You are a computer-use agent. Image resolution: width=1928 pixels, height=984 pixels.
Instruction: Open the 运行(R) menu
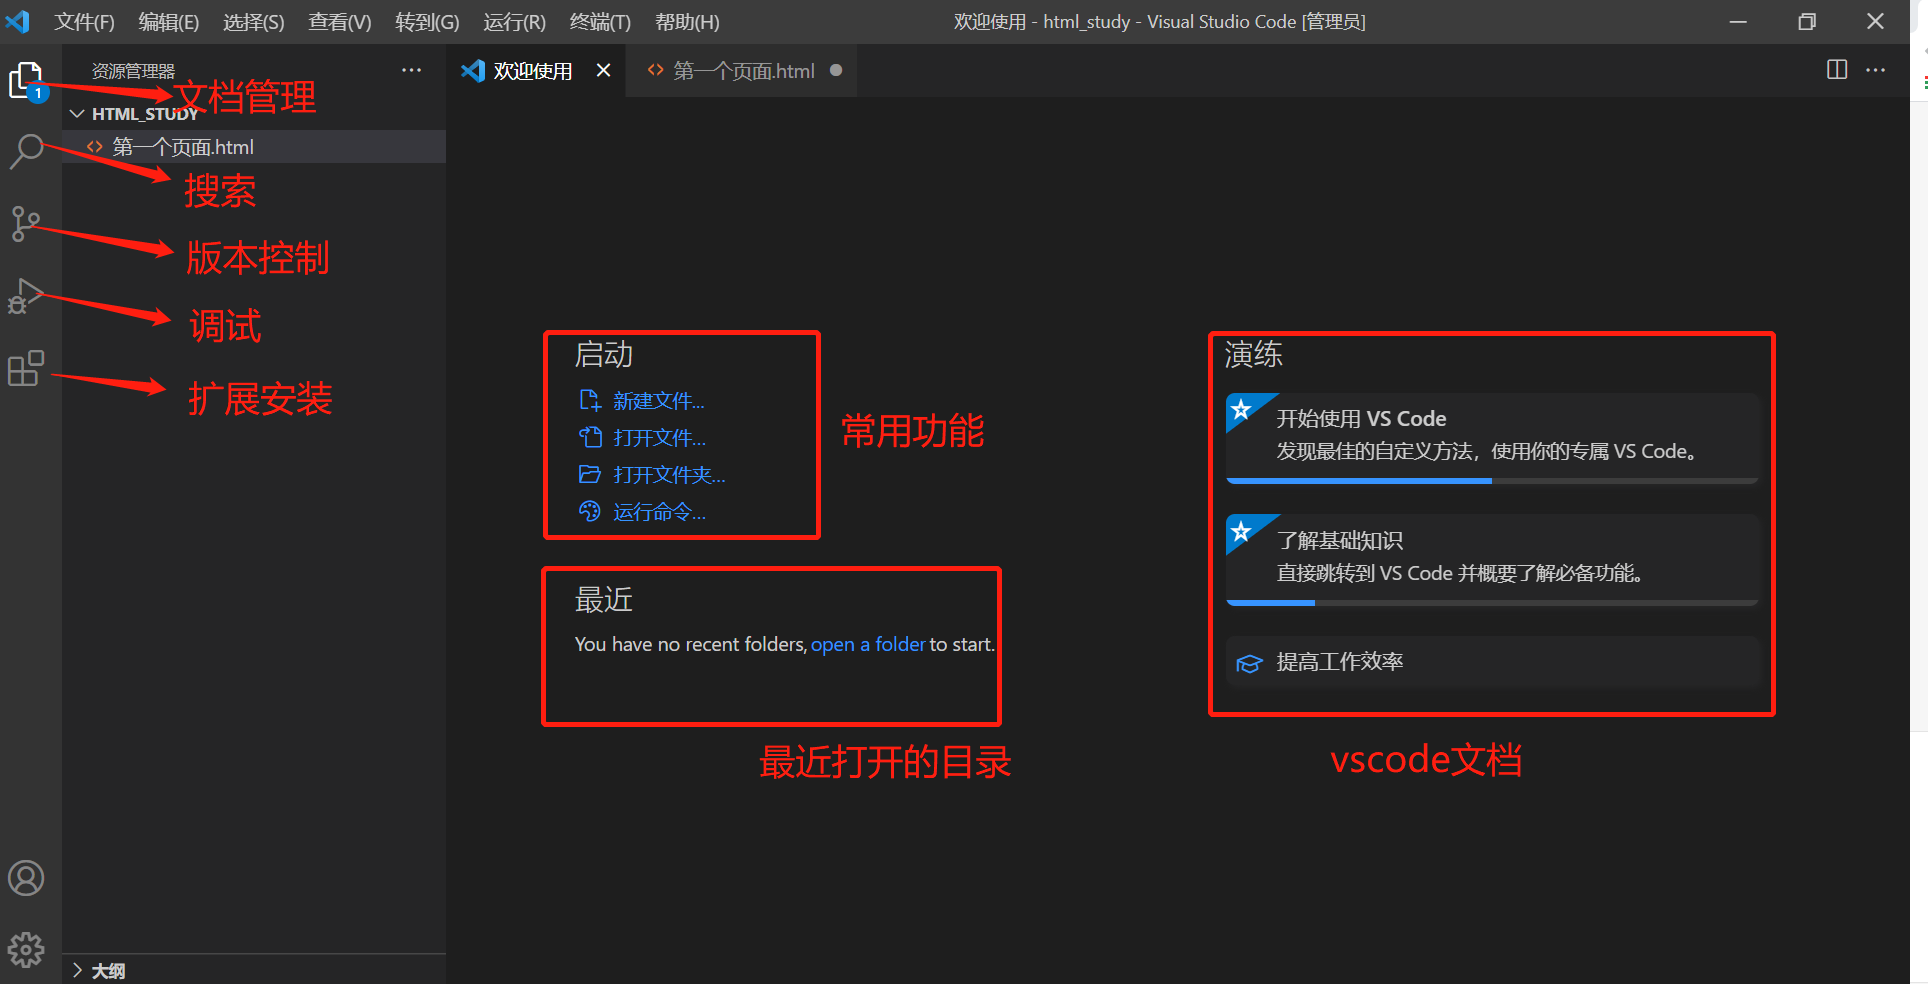[x=514, y=22]
